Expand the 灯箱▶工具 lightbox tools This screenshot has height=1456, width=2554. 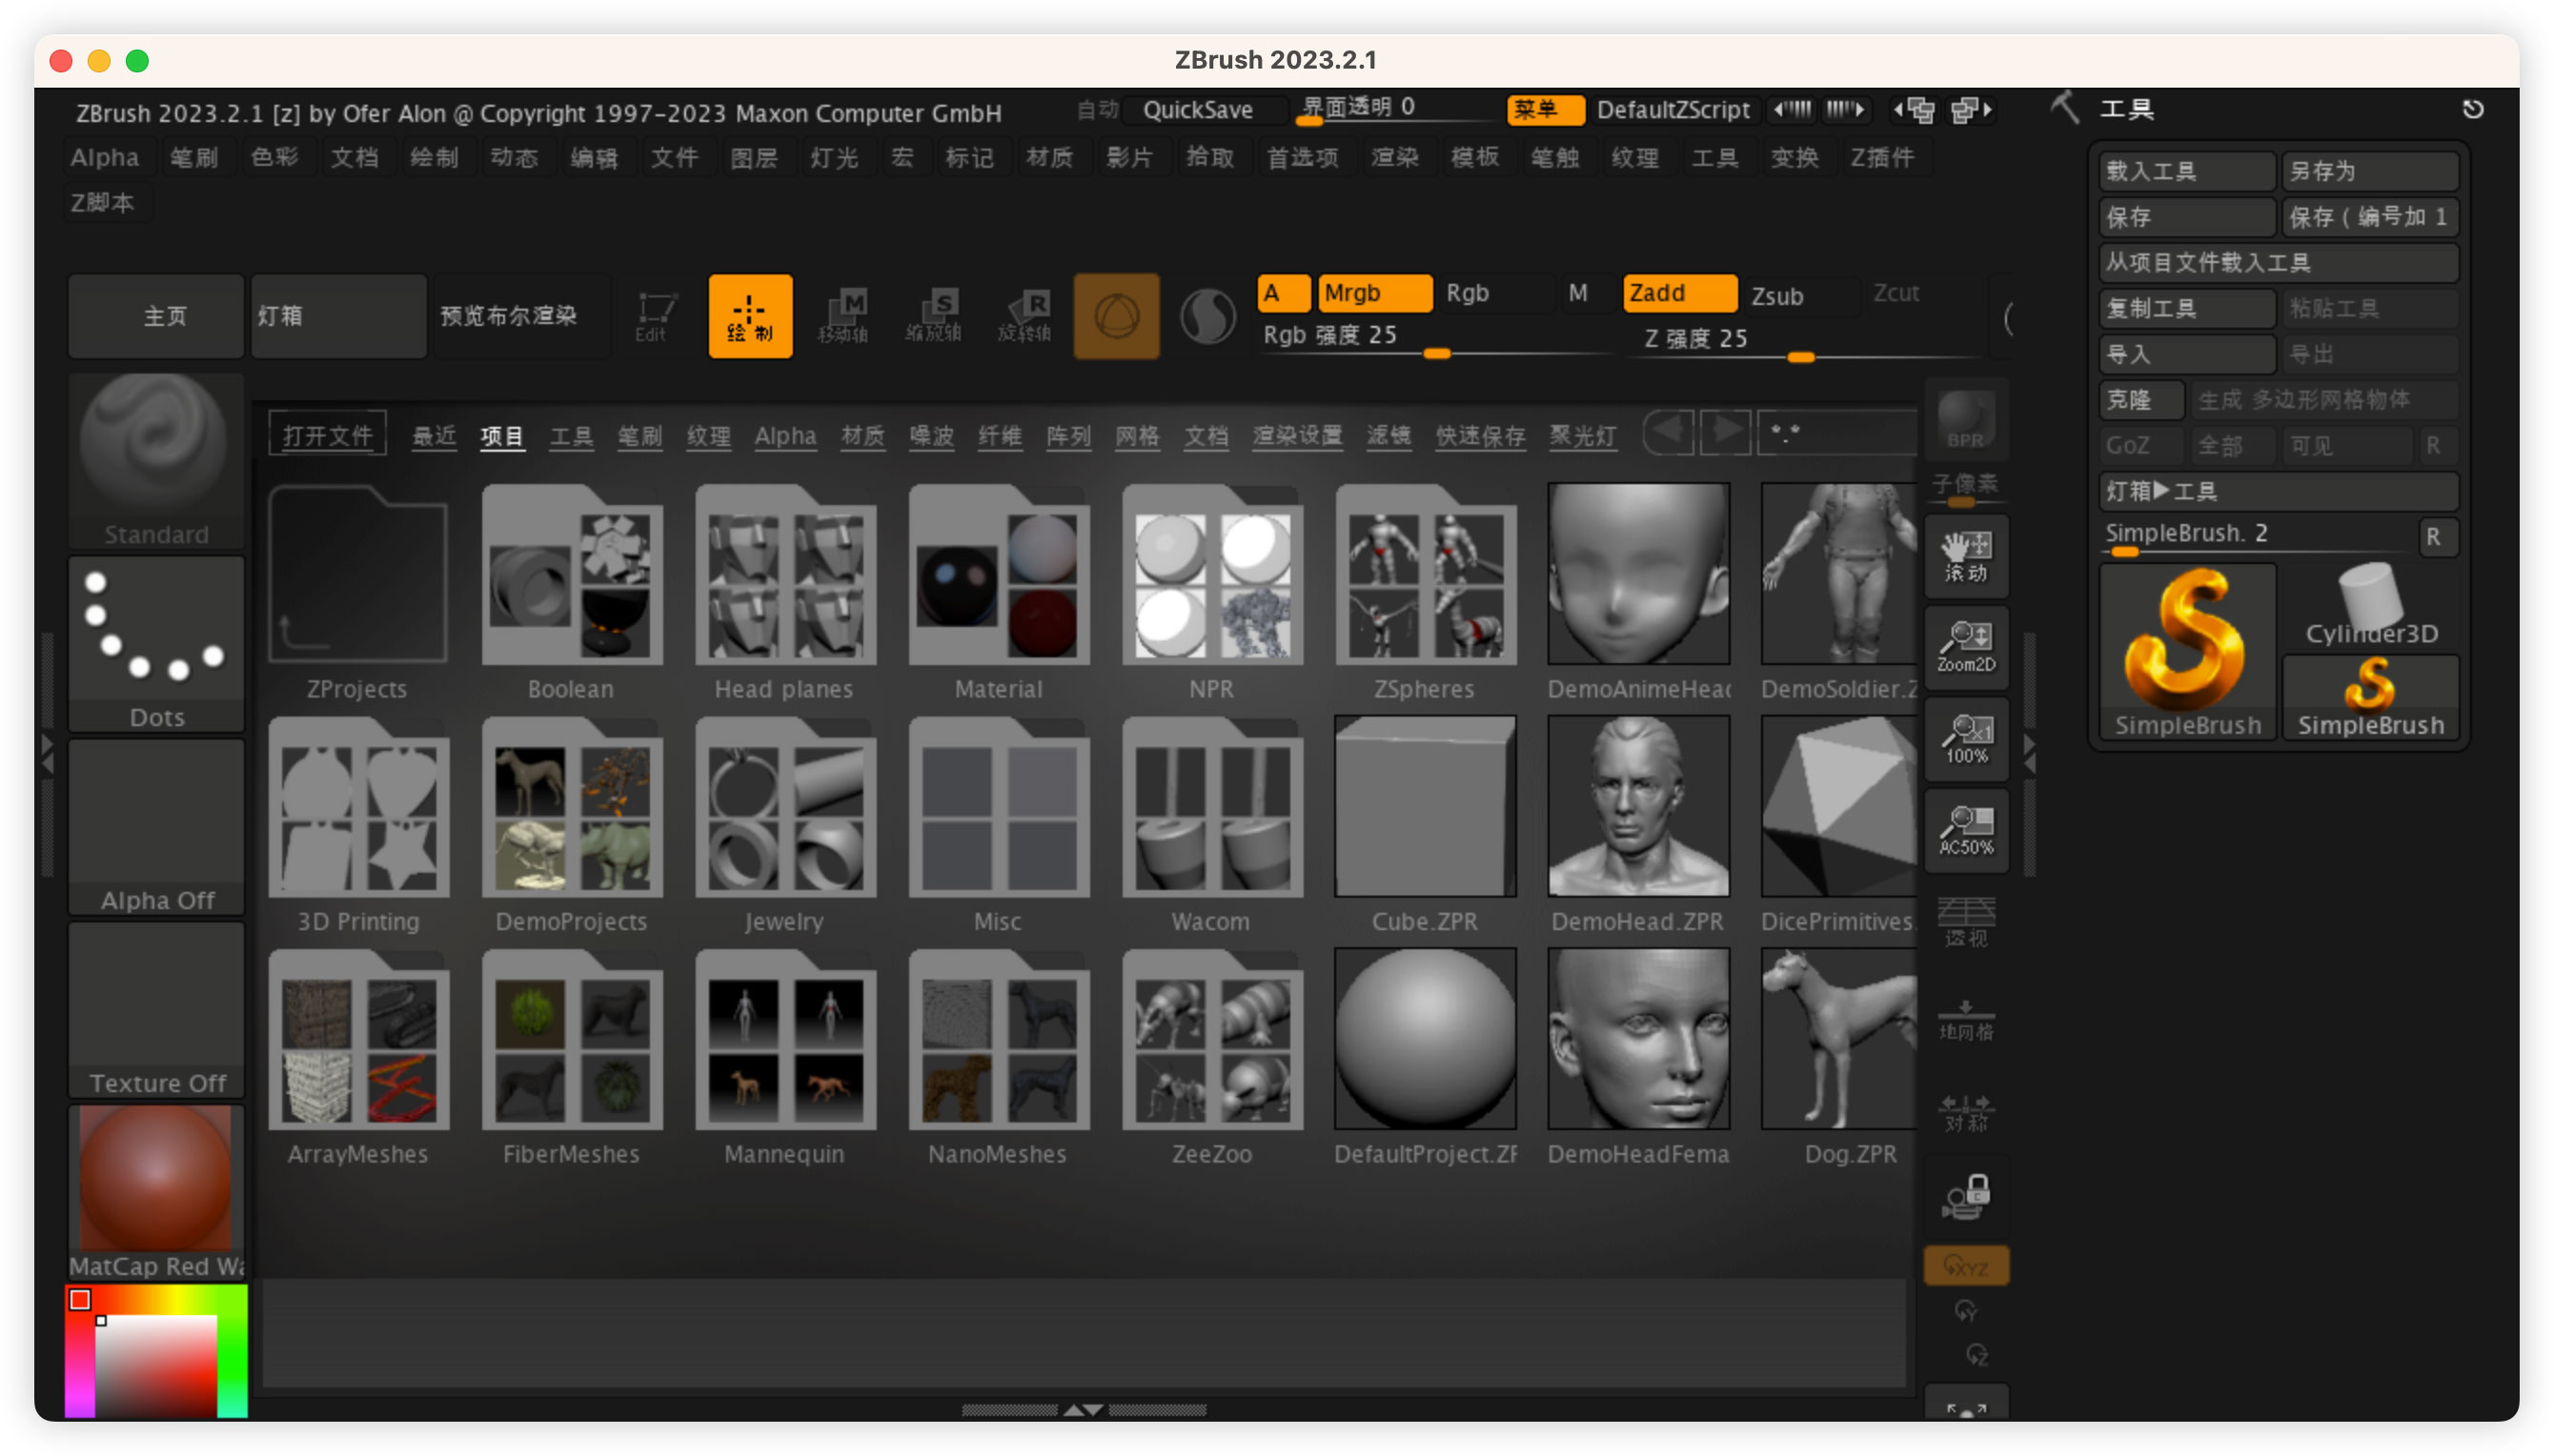(x=2278, y=491)
